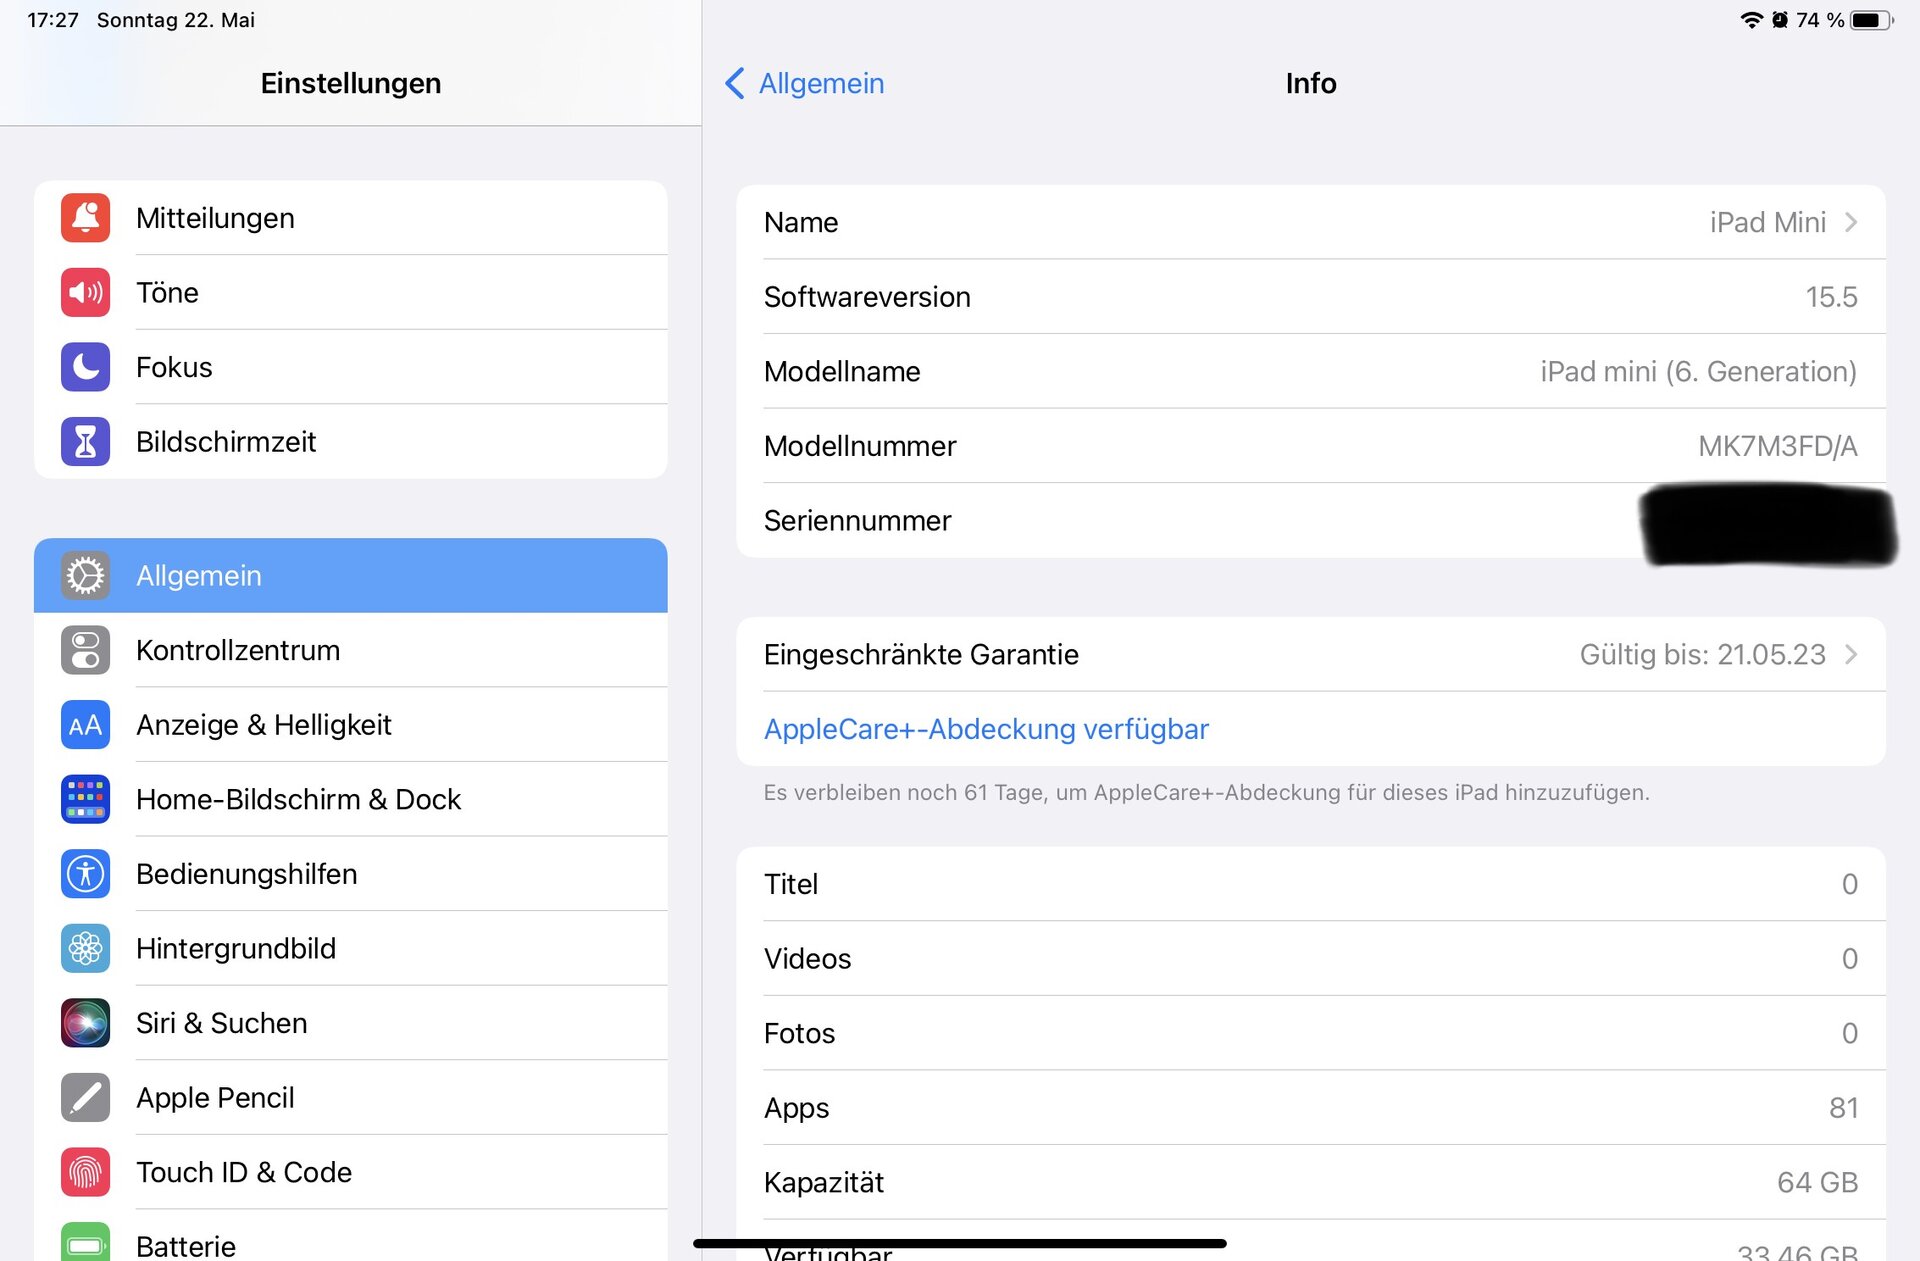Tap the AppleCare+ 61 Tage remaining note
1920x1261 pixels.
click(1206, 792)
